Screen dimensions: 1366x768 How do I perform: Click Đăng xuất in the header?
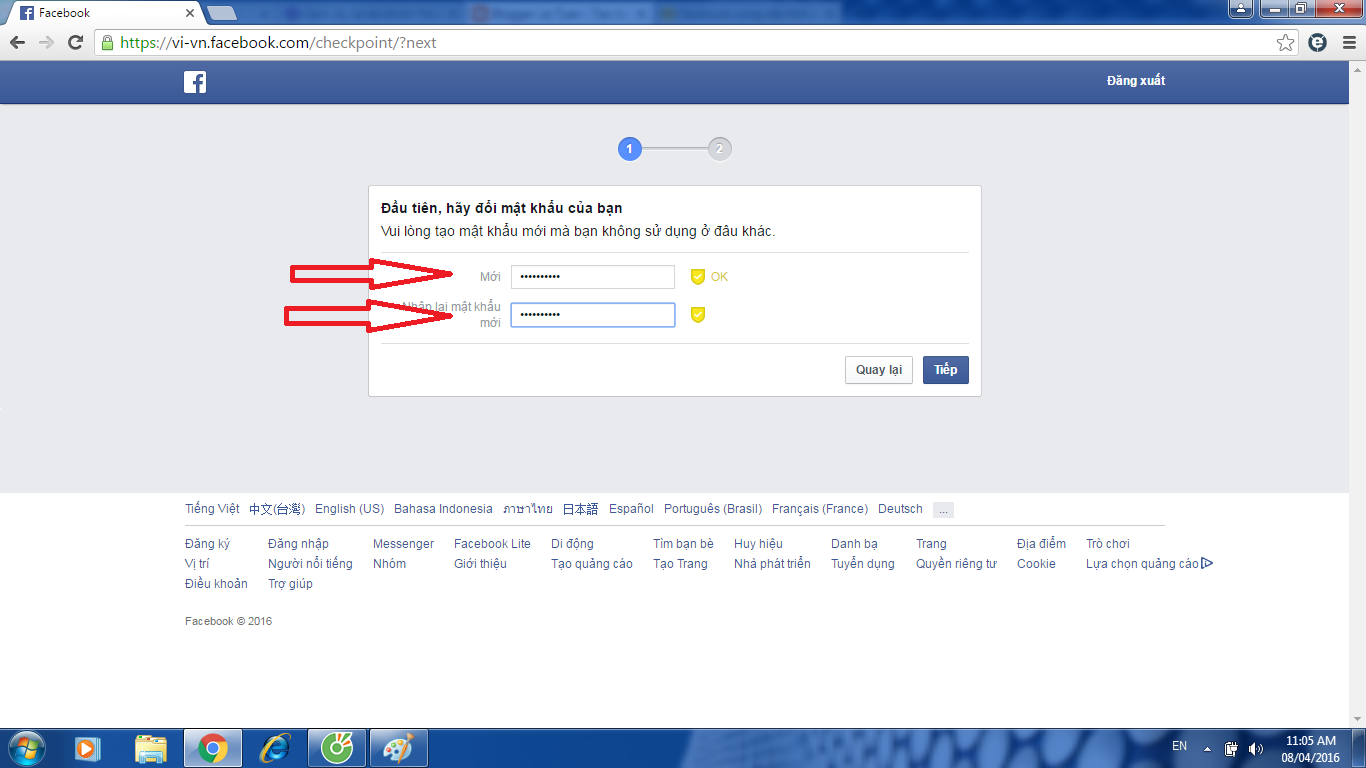point(1136,81)
